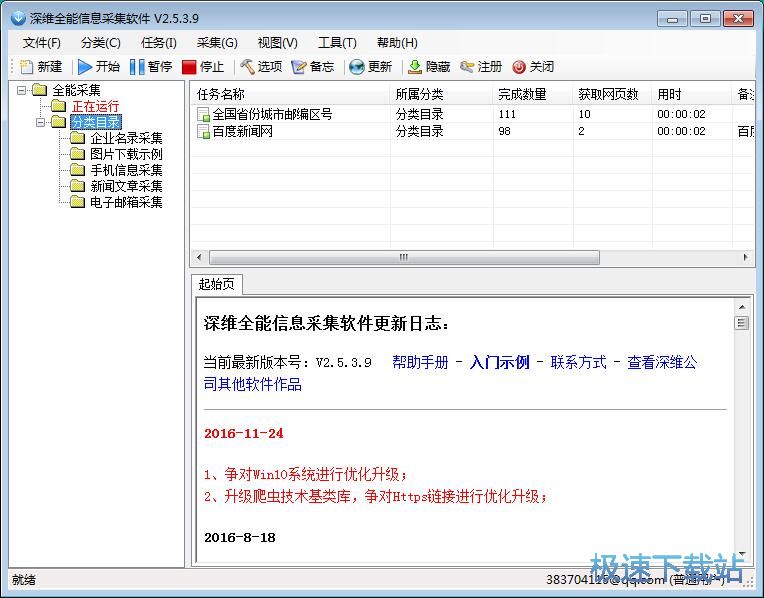Select 手机信息采集 category

tap(126, 170)
